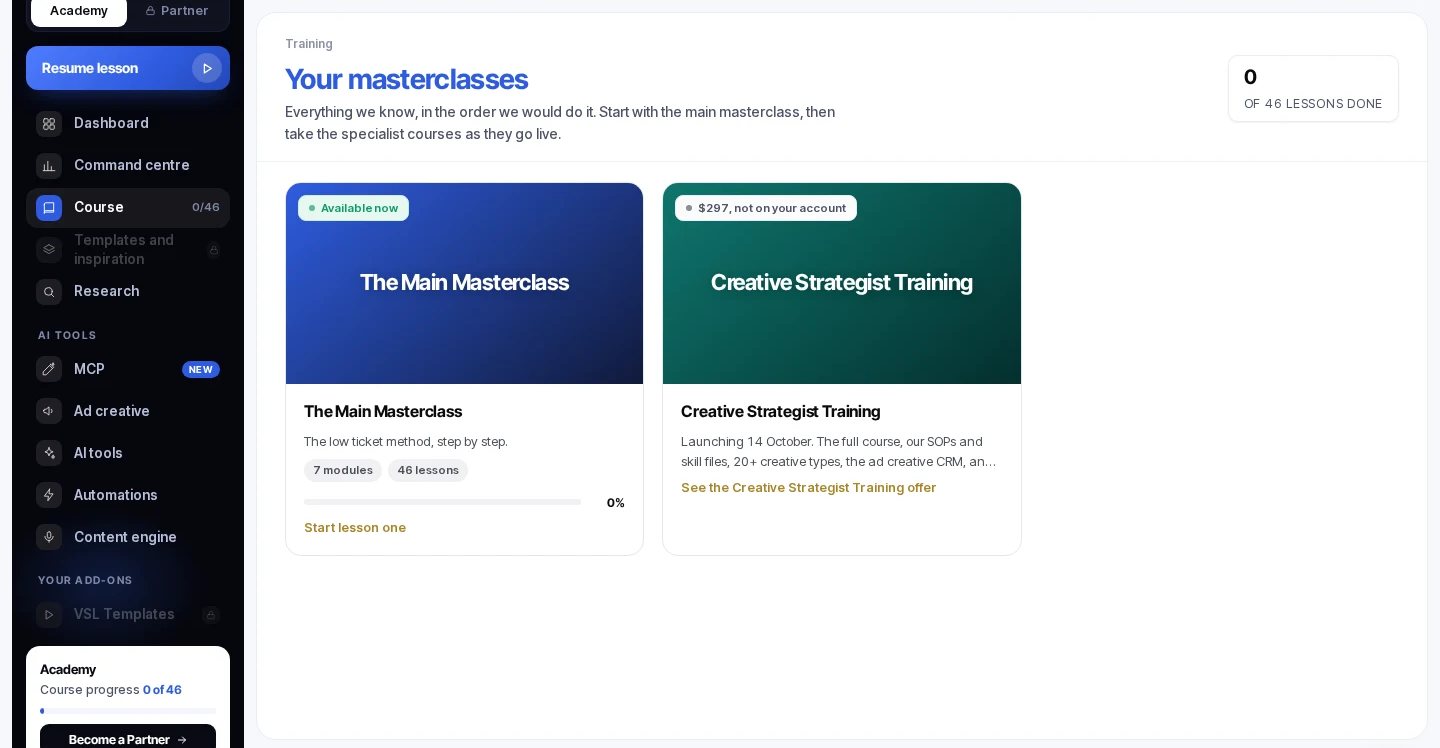Click the Automations lightning icon
The width and height of the screenshot is (1440, 748).
pos(49,495)
